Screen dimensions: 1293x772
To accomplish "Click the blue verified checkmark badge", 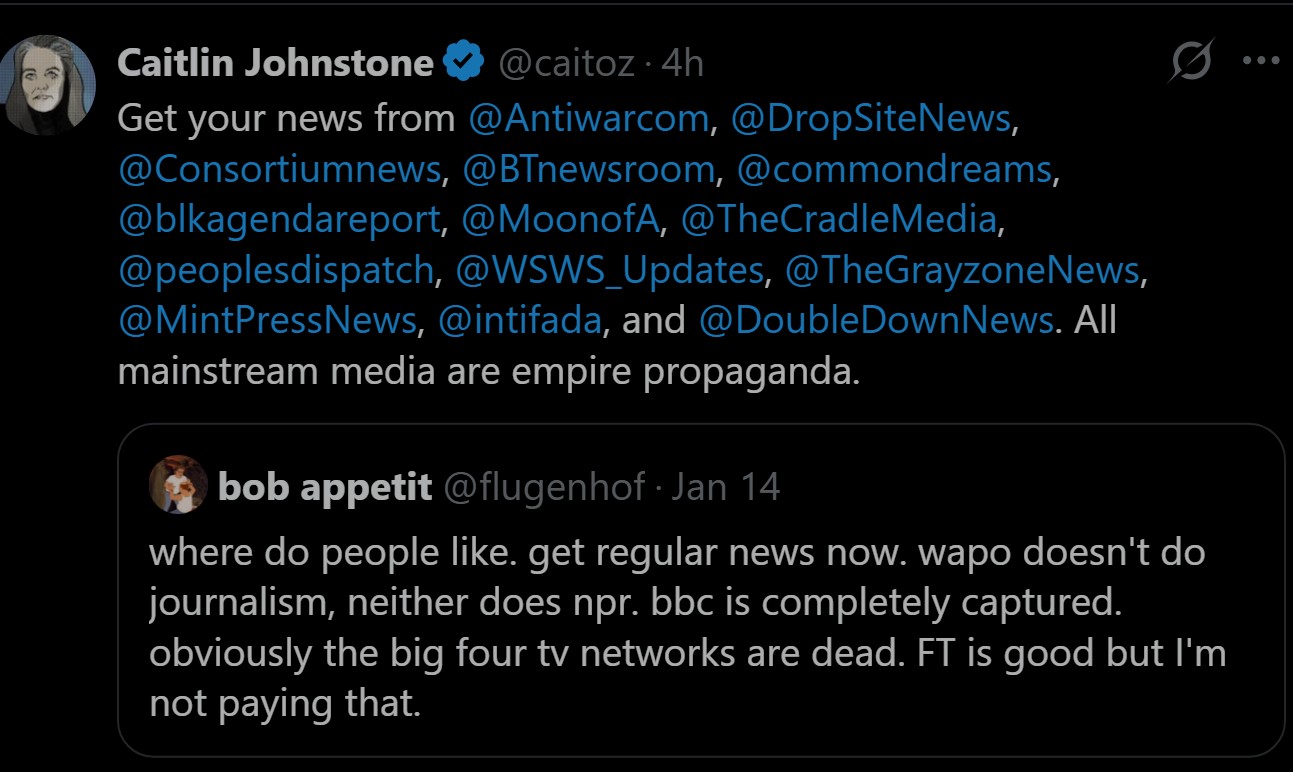I will tap(464, 63).
